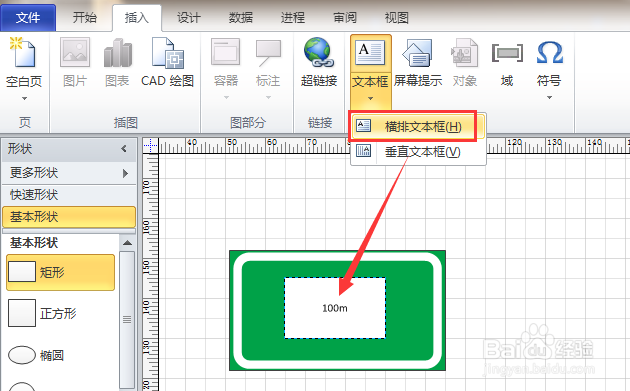Collapse the 形状 shapes panel arrow
The width and height of the screenshot is (630, 391).
pyautogui.click(x=124, y=149)
